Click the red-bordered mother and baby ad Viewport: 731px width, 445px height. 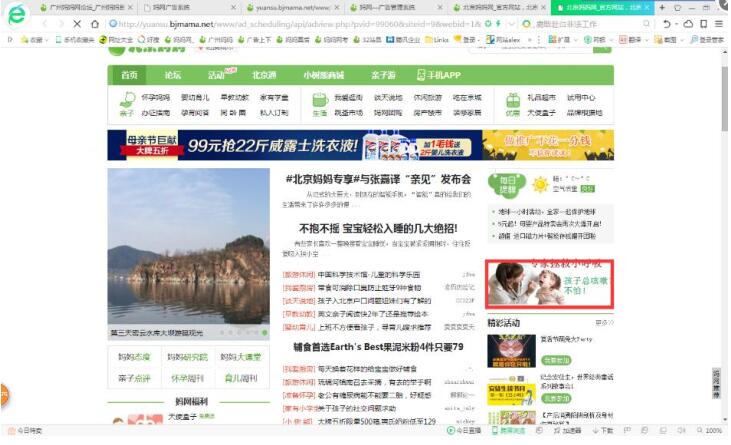pos(548,283)
